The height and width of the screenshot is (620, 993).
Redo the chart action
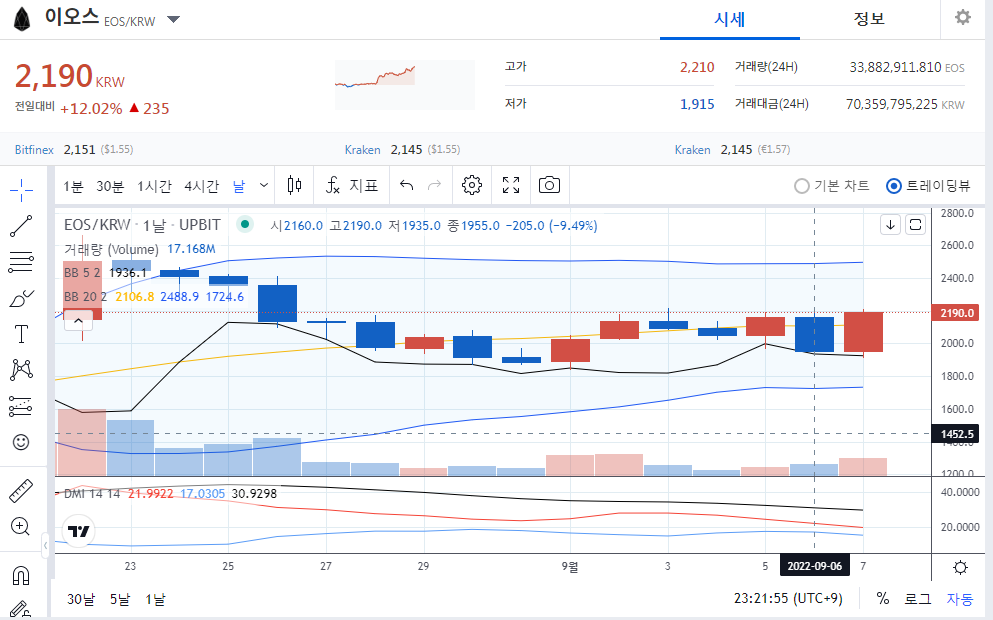(x=434, y=186)
